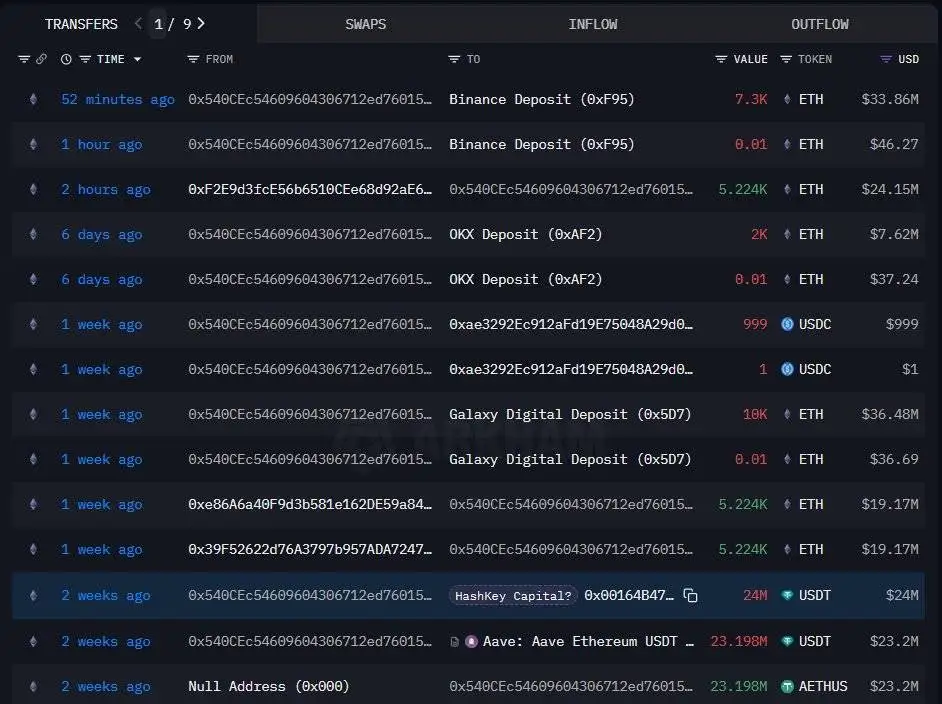Copy the 0x00164B47 address using the copy icon
This screenshot has height=704, width=942.
click(x=690, y=595)
